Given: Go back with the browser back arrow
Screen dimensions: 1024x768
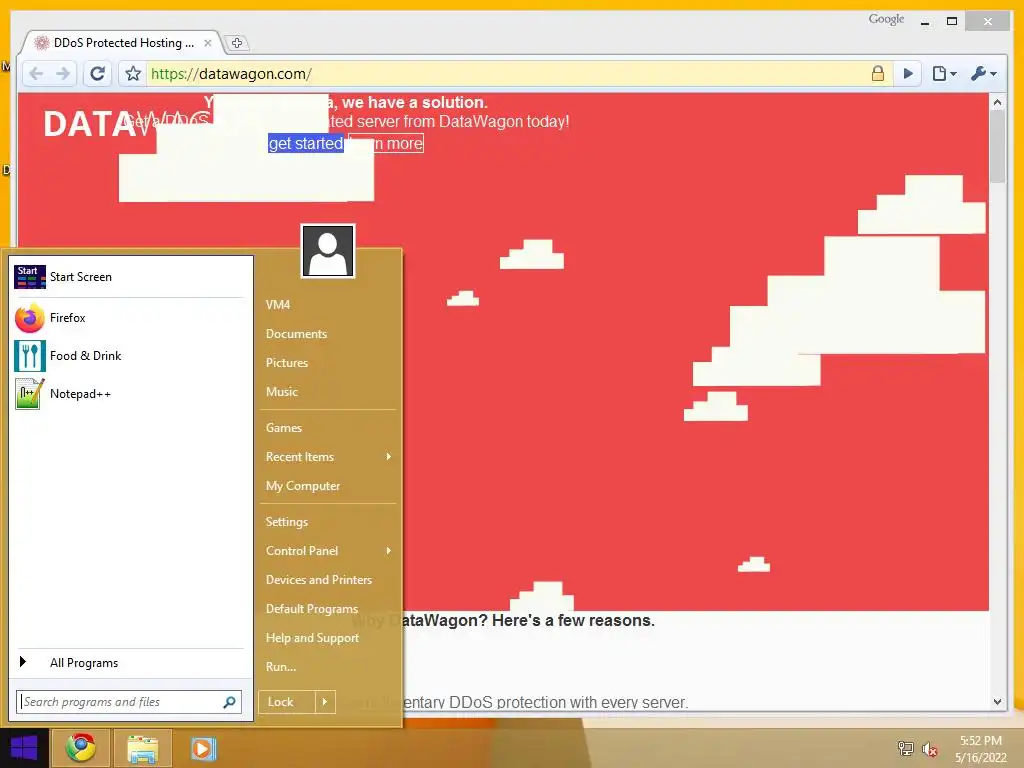Looking at the screenshot, I should point(36,74).
